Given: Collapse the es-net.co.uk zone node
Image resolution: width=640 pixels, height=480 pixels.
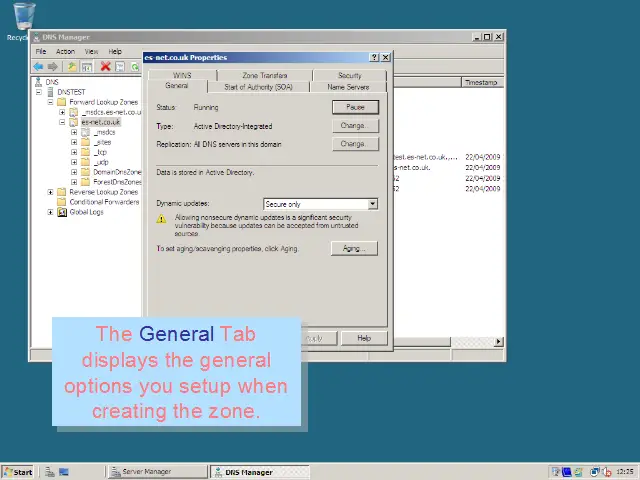Looking at the screenshot, I should coord(62,122).
